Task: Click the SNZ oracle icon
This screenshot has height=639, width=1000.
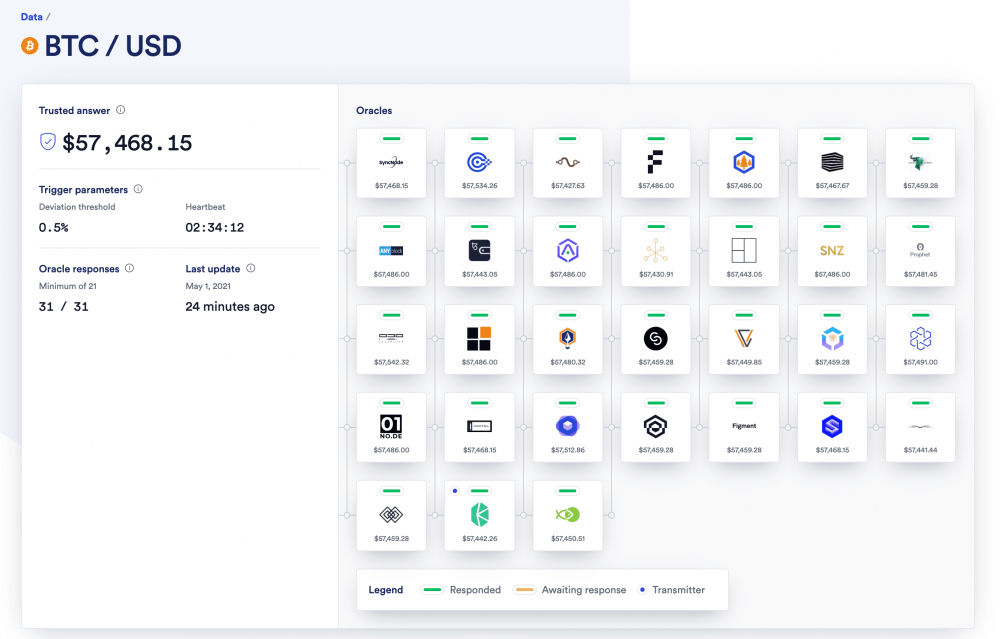Action: 832,248
